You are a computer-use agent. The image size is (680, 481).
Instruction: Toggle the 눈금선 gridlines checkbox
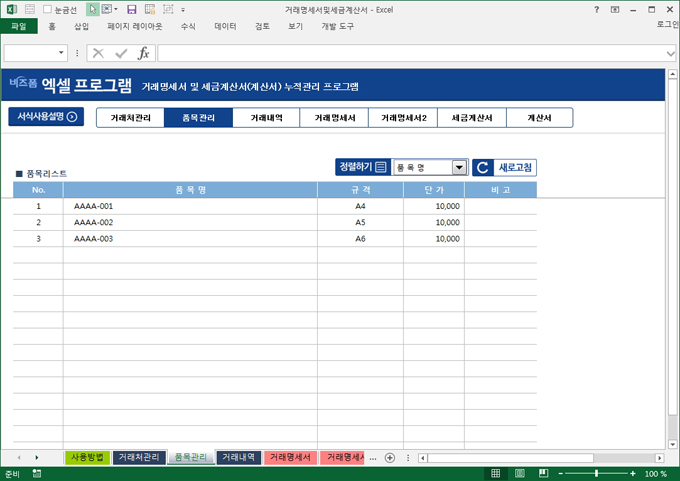pos(47,9)
